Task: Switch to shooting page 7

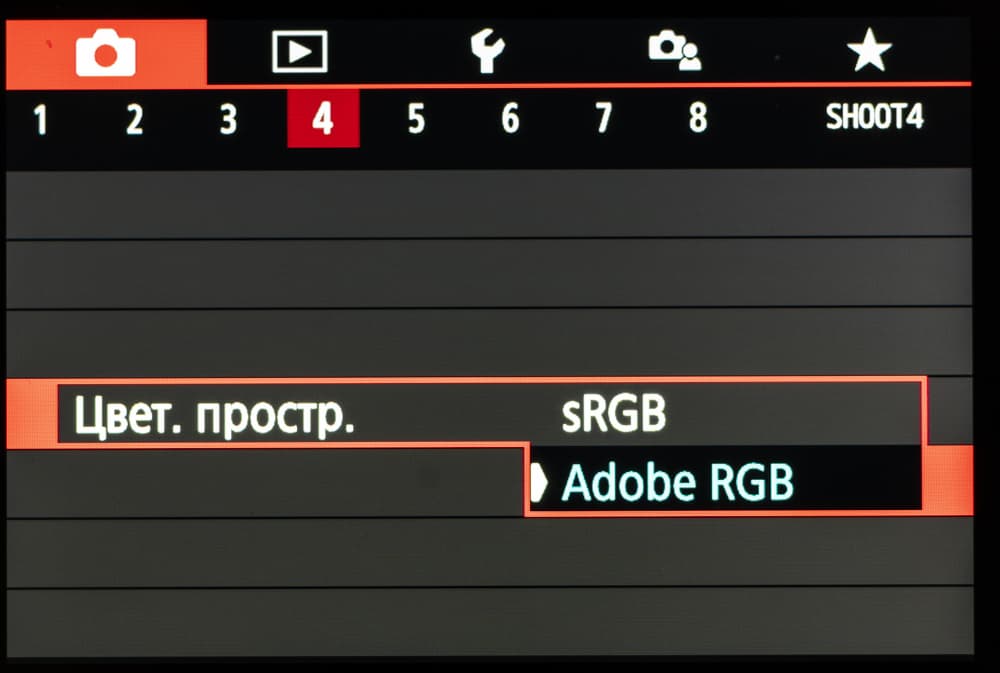Action: coord(604,118)
